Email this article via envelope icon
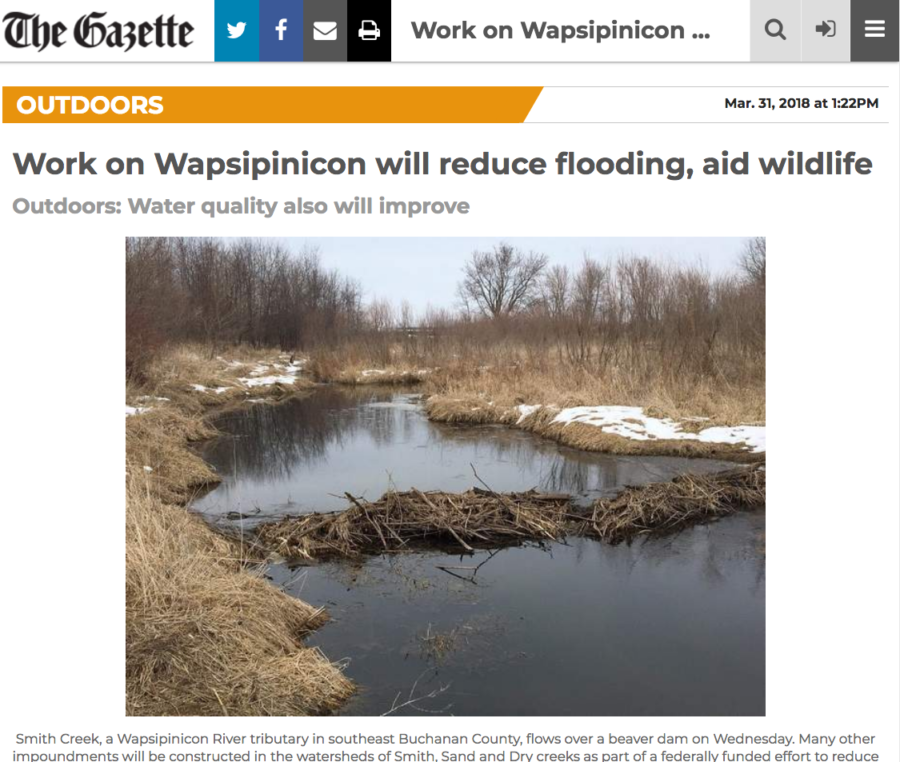Screen dimensions: 900x762 coord(325,30)
